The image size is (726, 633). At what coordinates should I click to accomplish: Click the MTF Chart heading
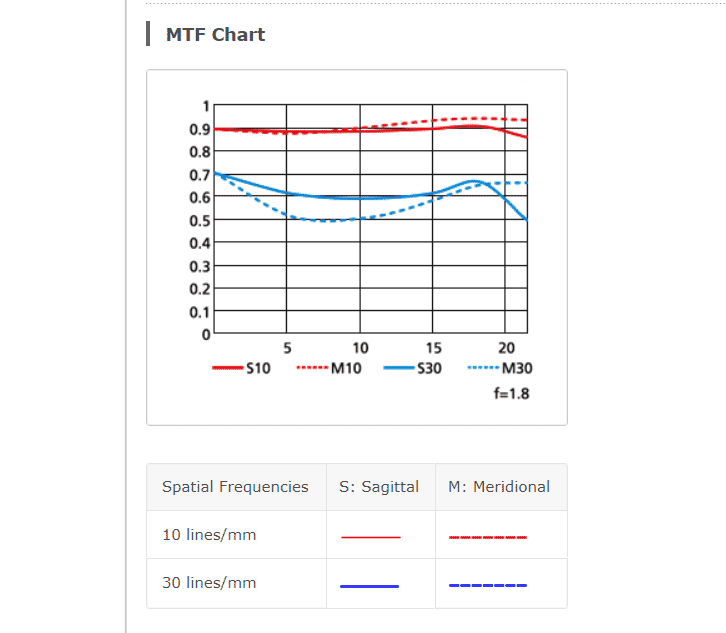click(x=215, y=35)
